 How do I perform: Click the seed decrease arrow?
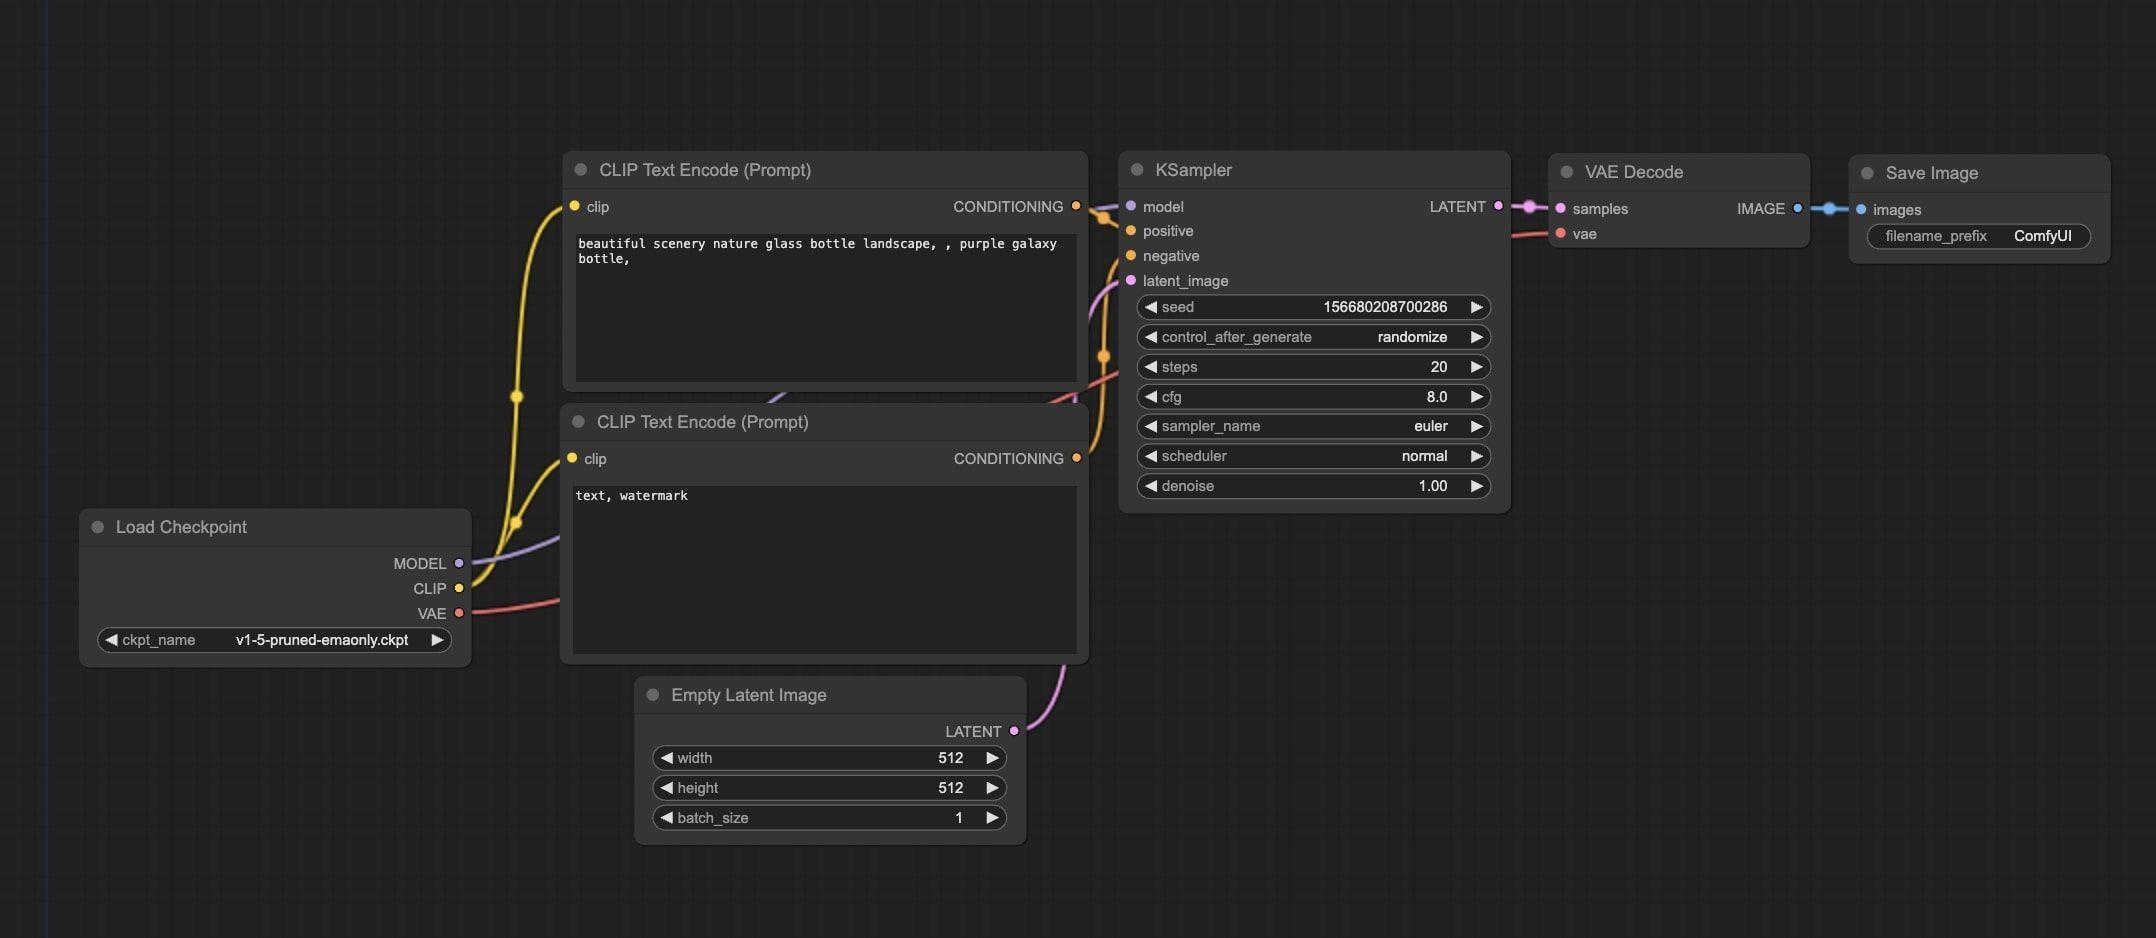click(1151, 307)
